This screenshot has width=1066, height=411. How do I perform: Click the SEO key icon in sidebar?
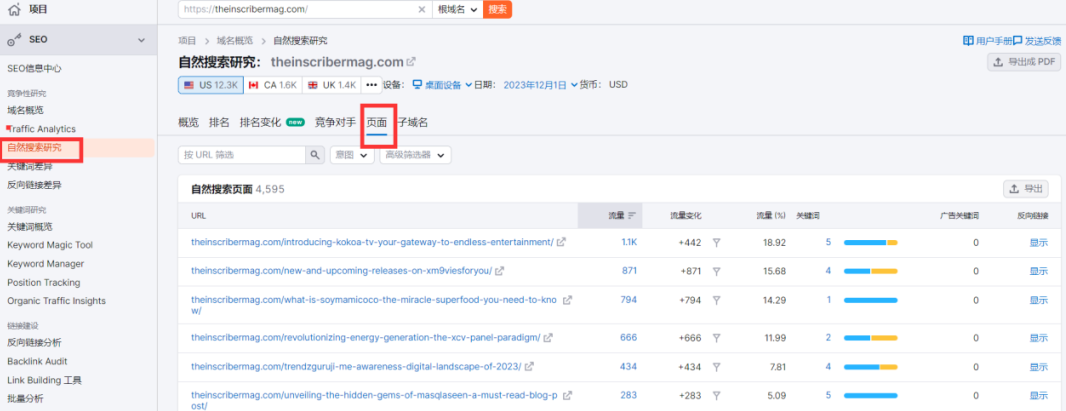[14, 41]
